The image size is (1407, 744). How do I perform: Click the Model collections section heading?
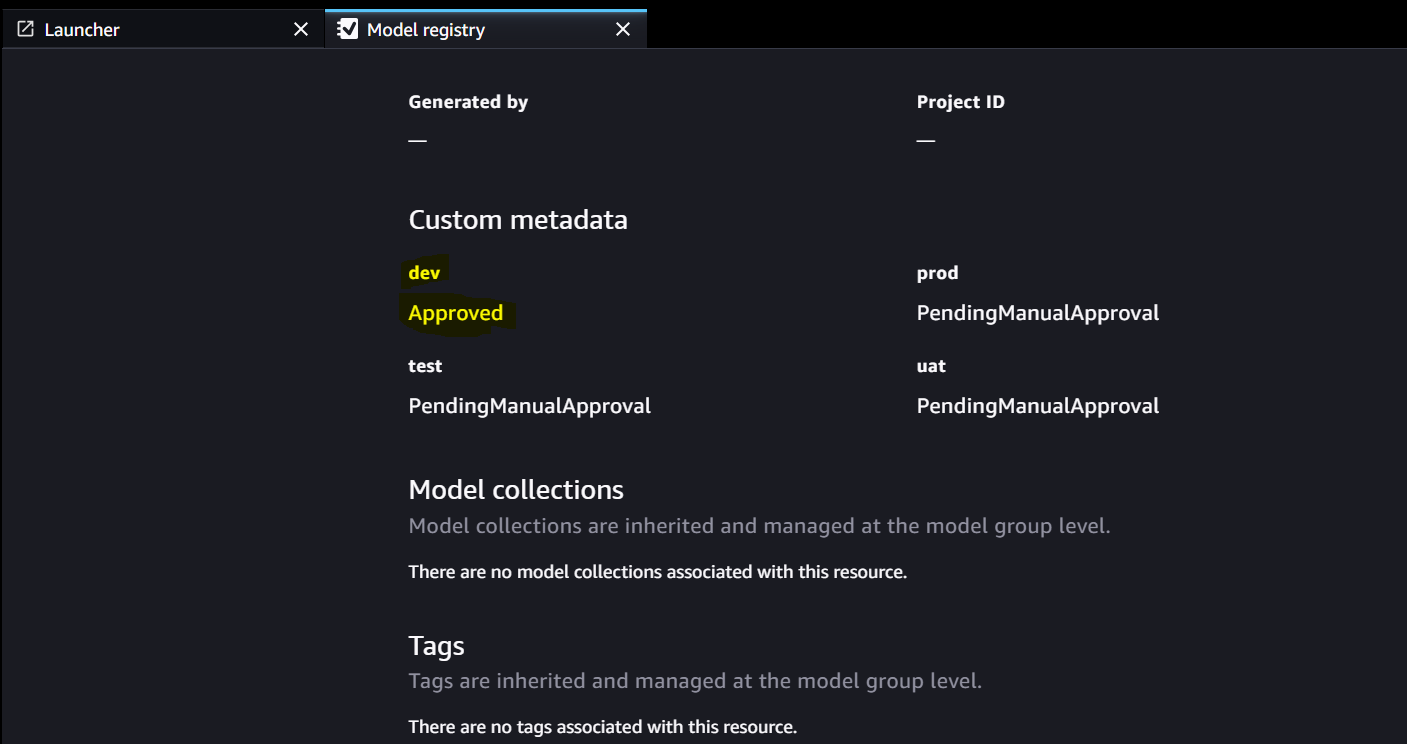(516, 489)
